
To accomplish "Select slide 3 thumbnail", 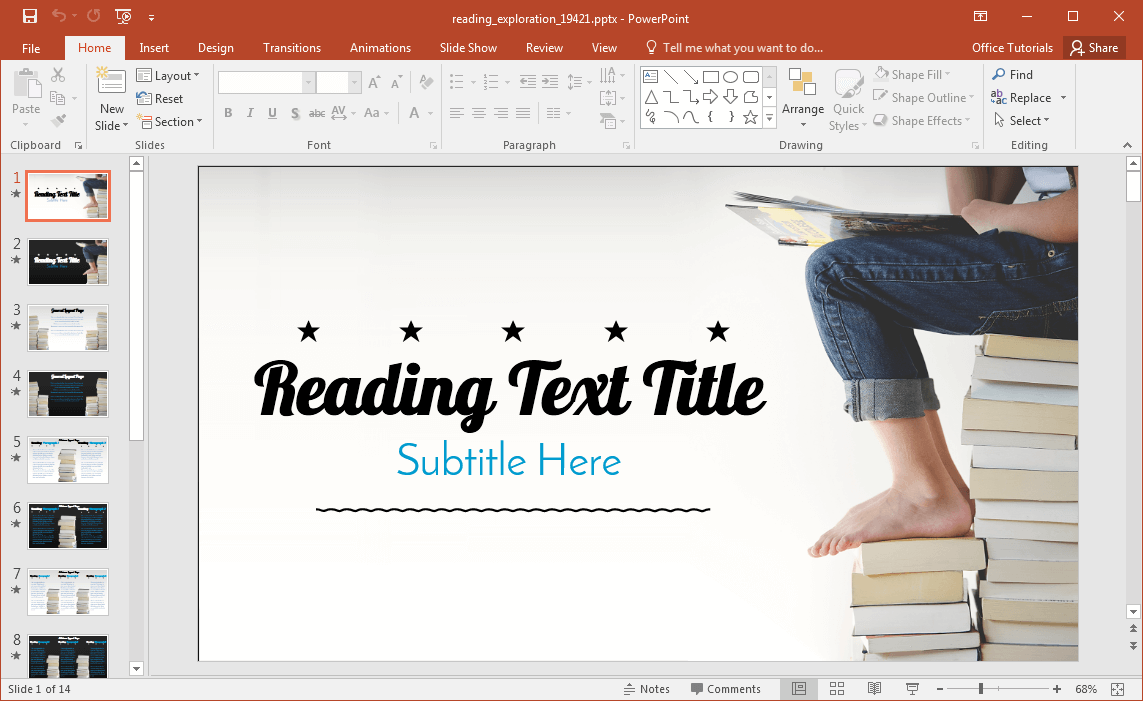I will coord(68,328).
